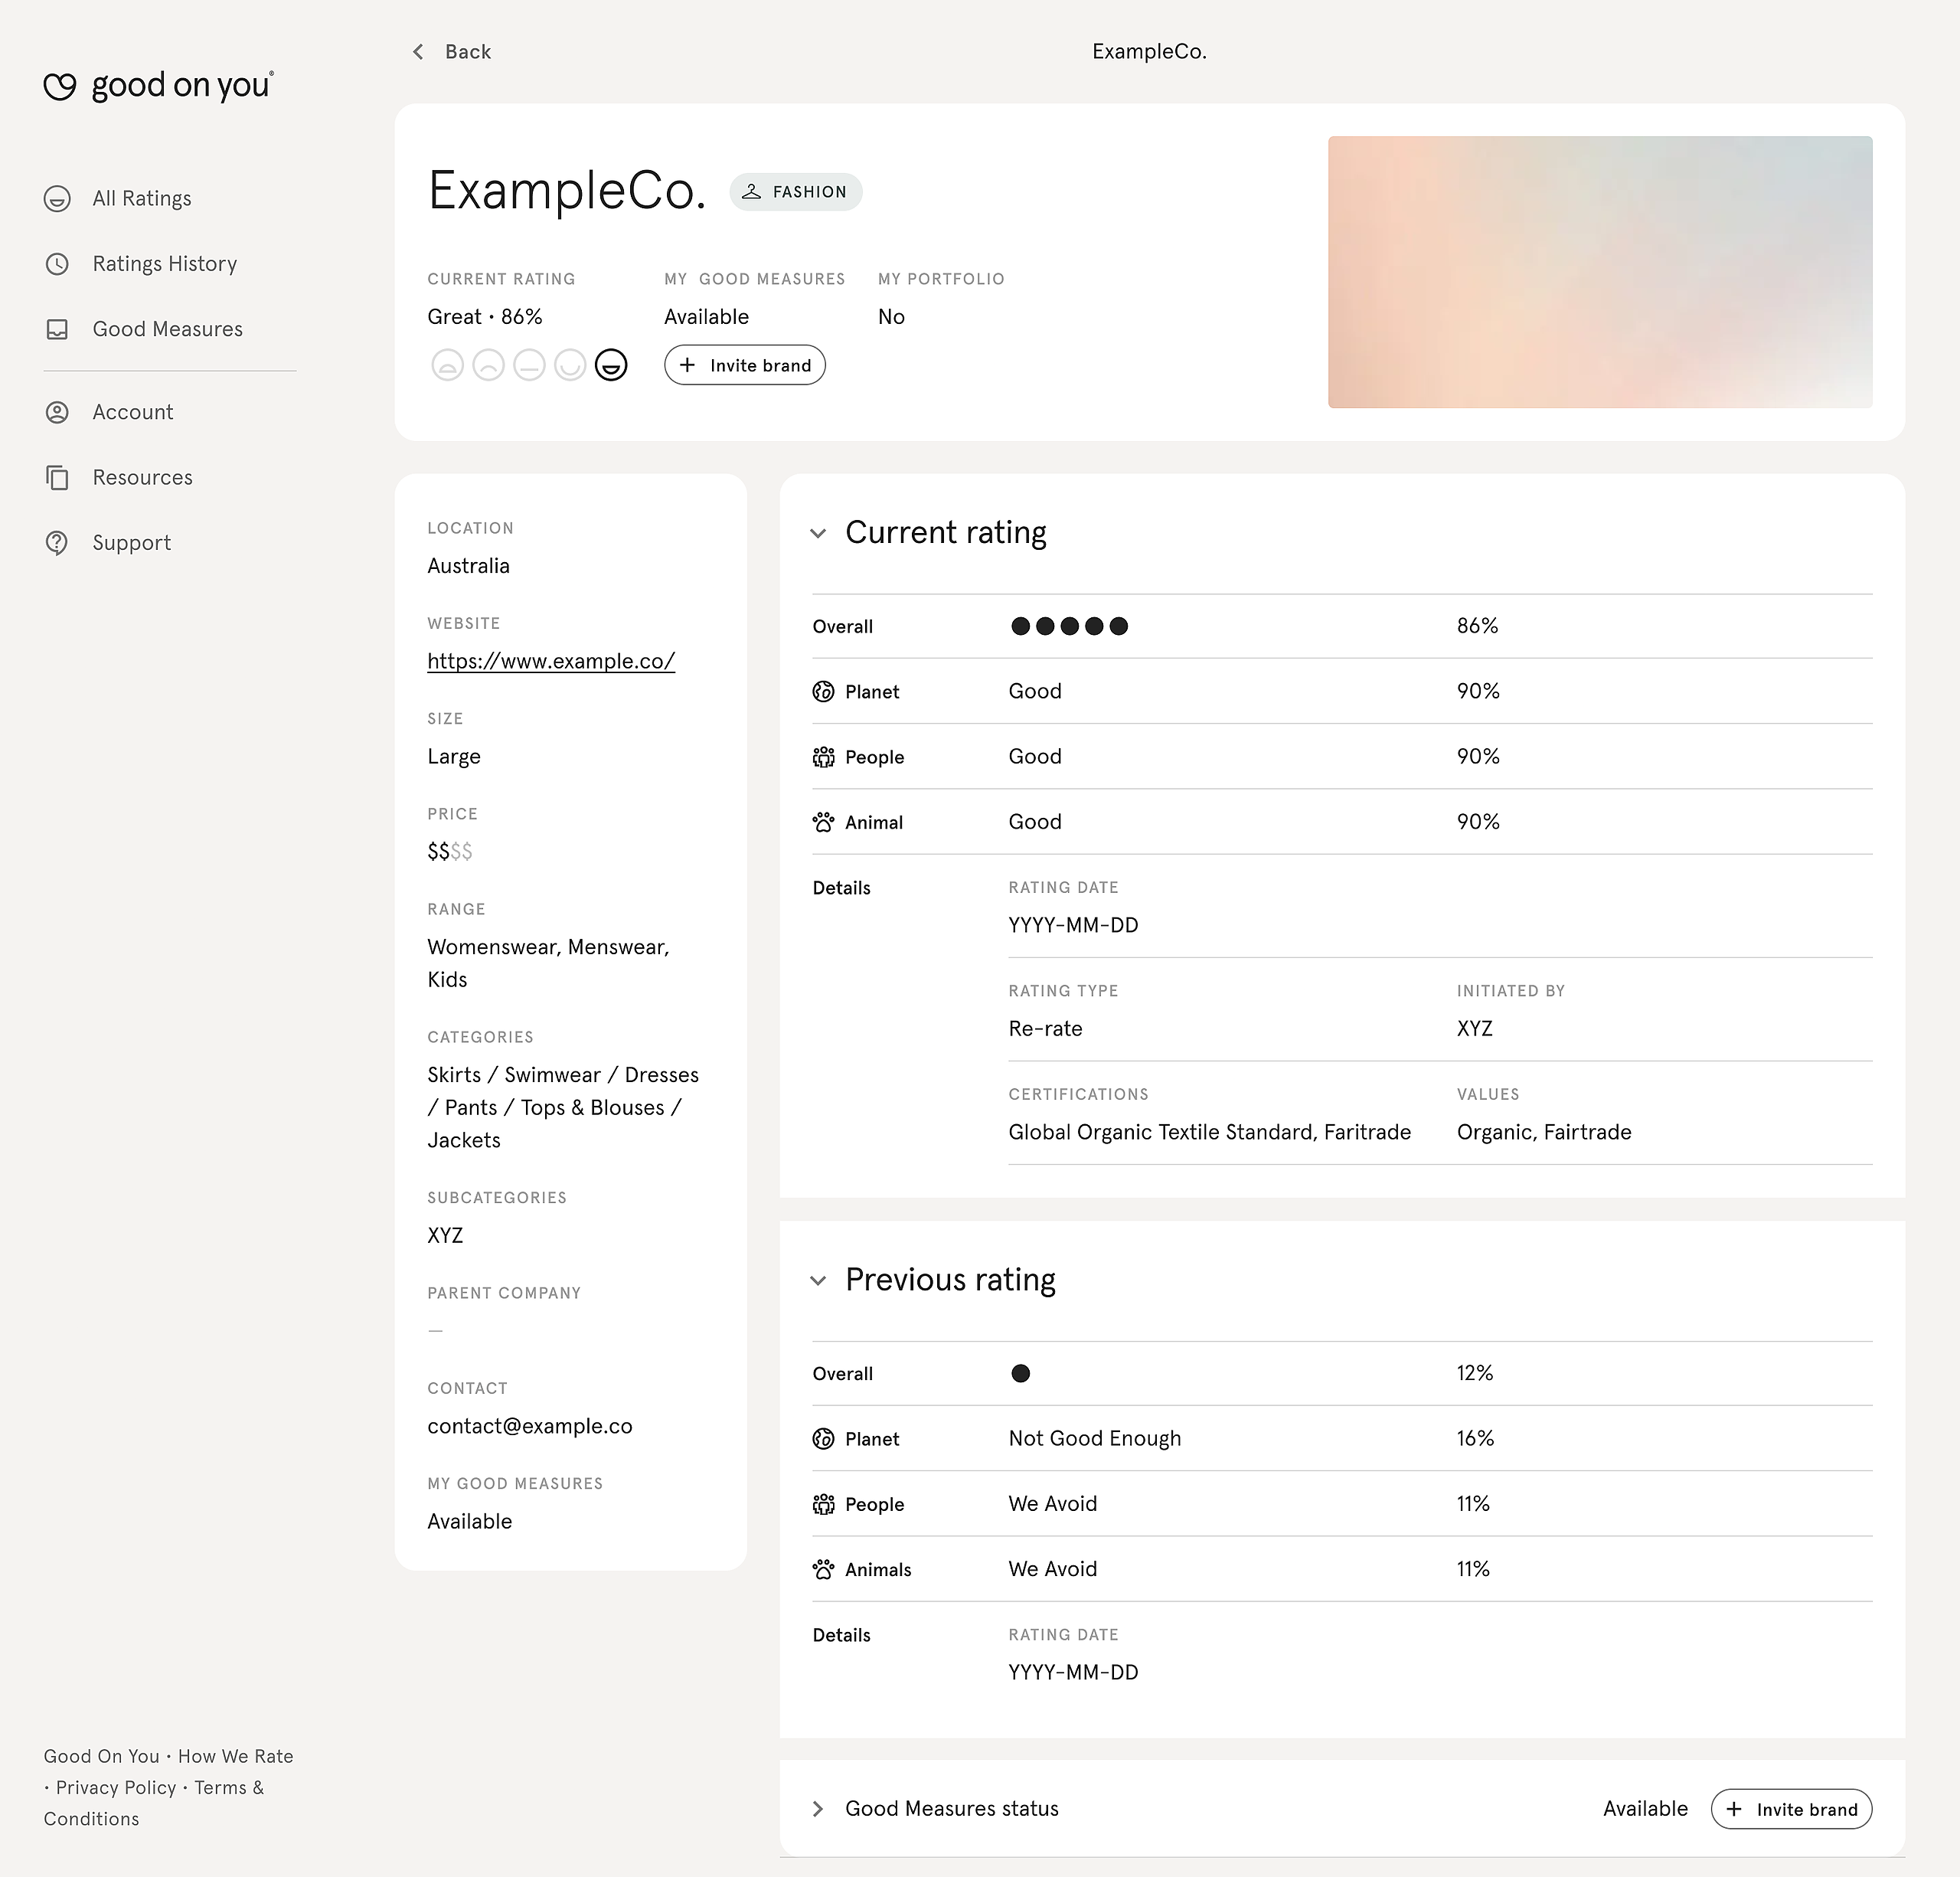The image size is (1960, 1877).
Task: Click 'Global Organic Textile Standard, Faritrade' certifications
Action: click(1210, 1132)
